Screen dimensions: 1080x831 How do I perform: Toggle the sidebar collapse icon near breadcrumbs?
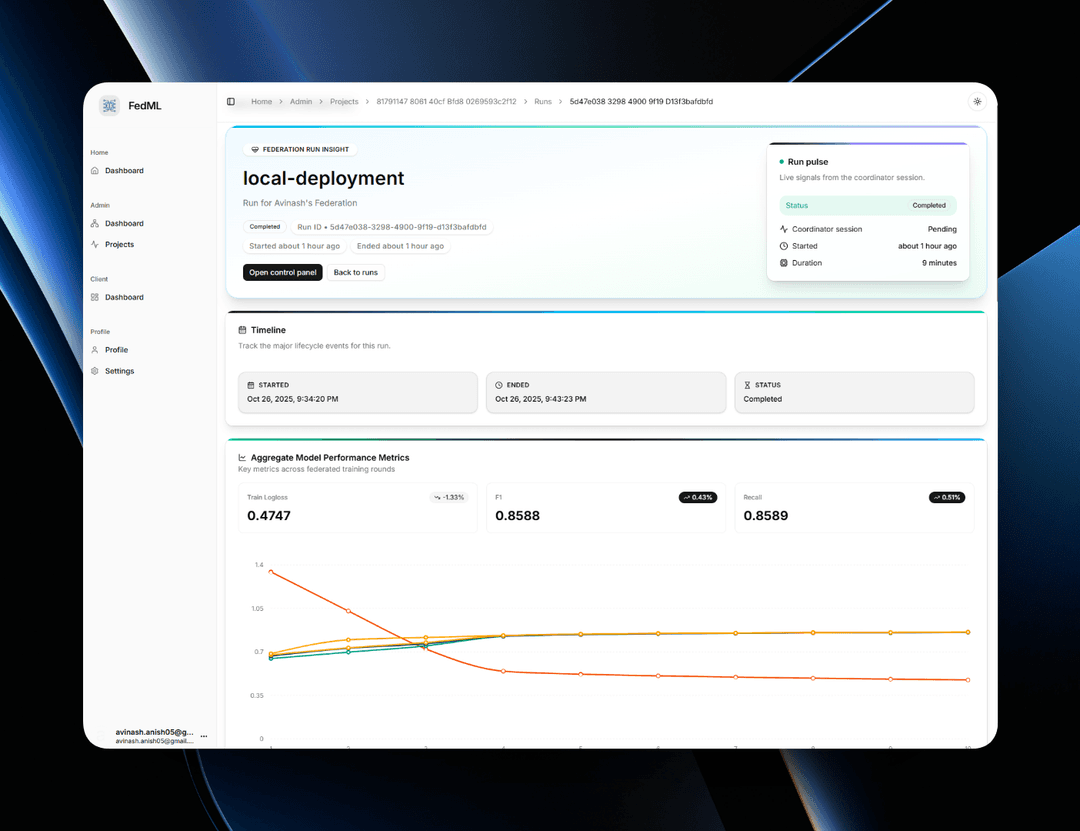click(x=230, y=101)
